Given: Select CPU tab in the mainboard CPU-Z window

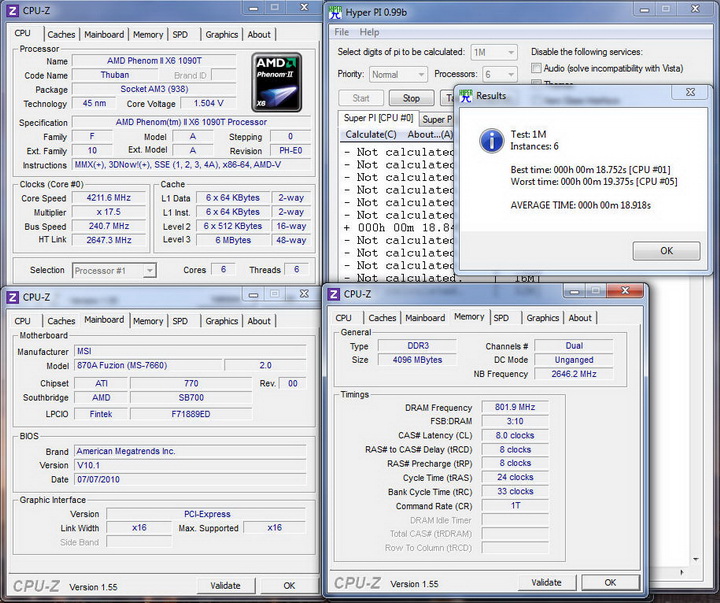Looking at the screenshot, I should pos(22,321).
